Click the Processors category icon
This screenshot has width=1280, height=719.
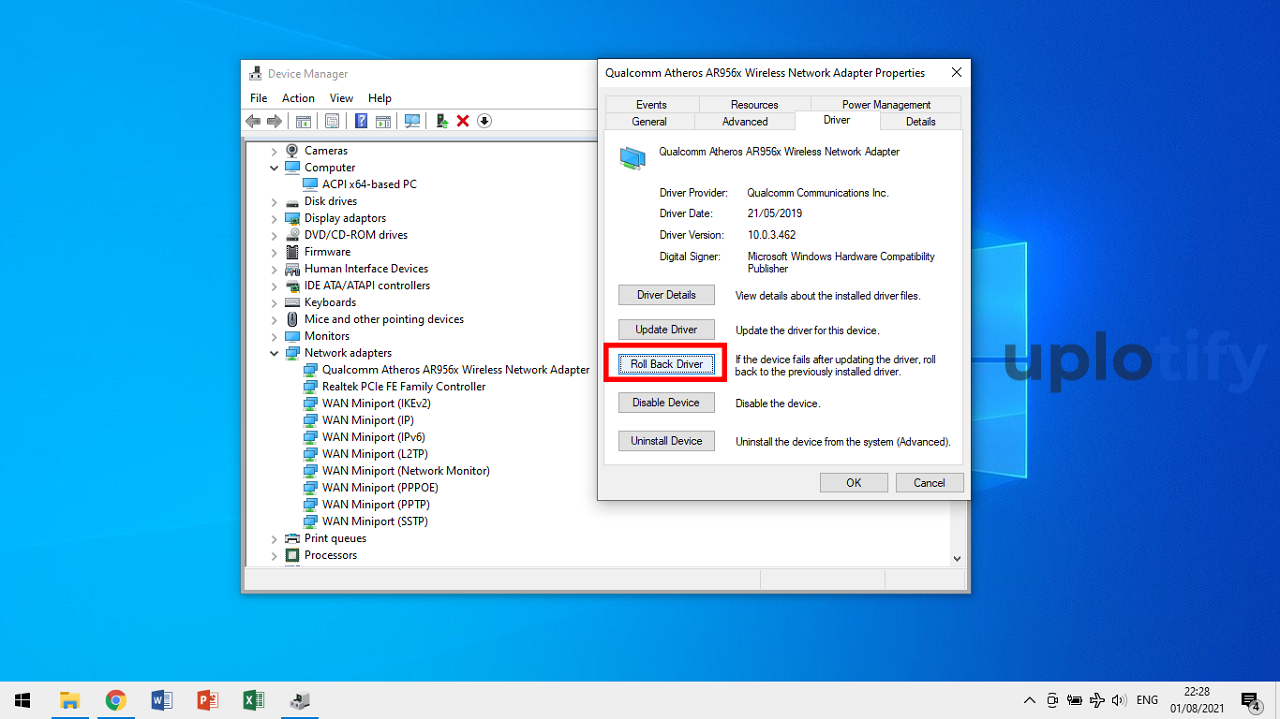[x=292, y=555]
